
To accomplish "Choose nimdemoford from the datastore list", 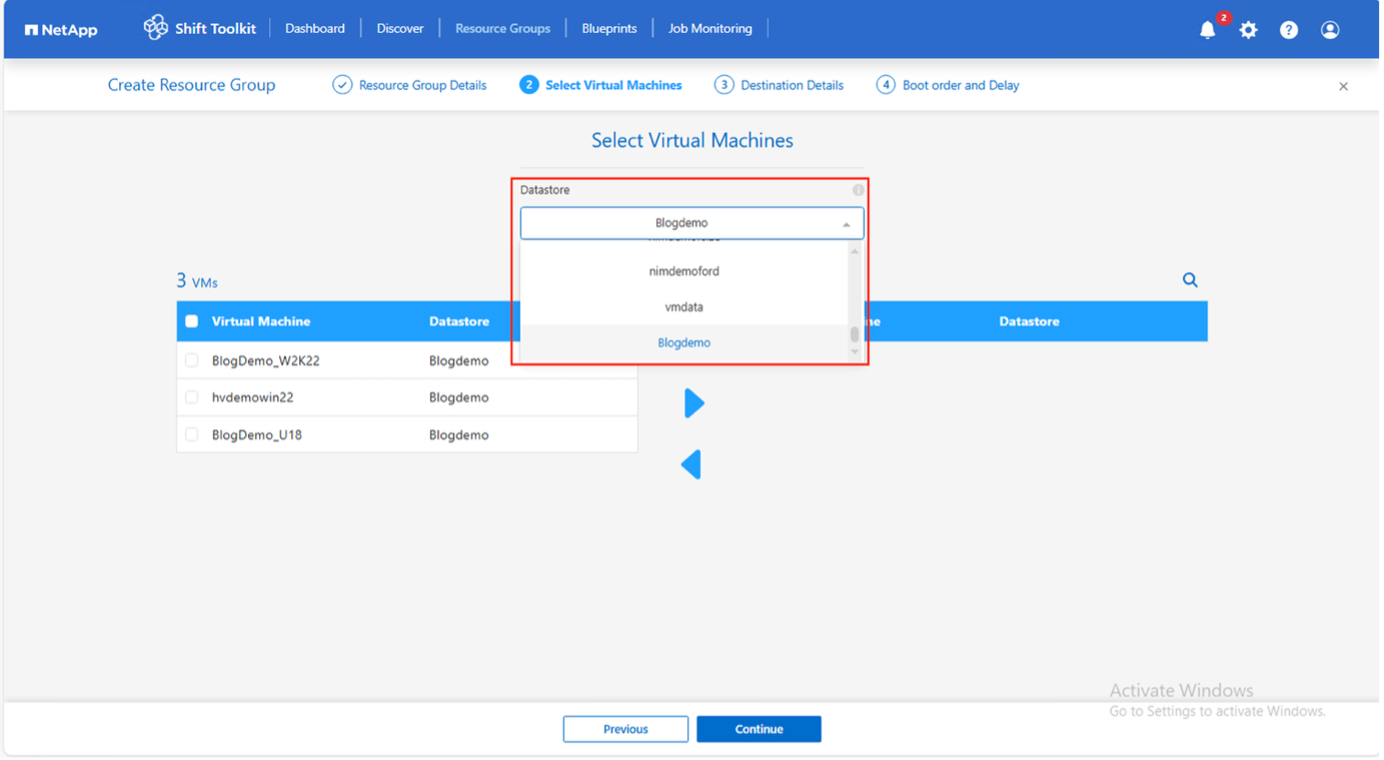I will click(x=684, y=271).
